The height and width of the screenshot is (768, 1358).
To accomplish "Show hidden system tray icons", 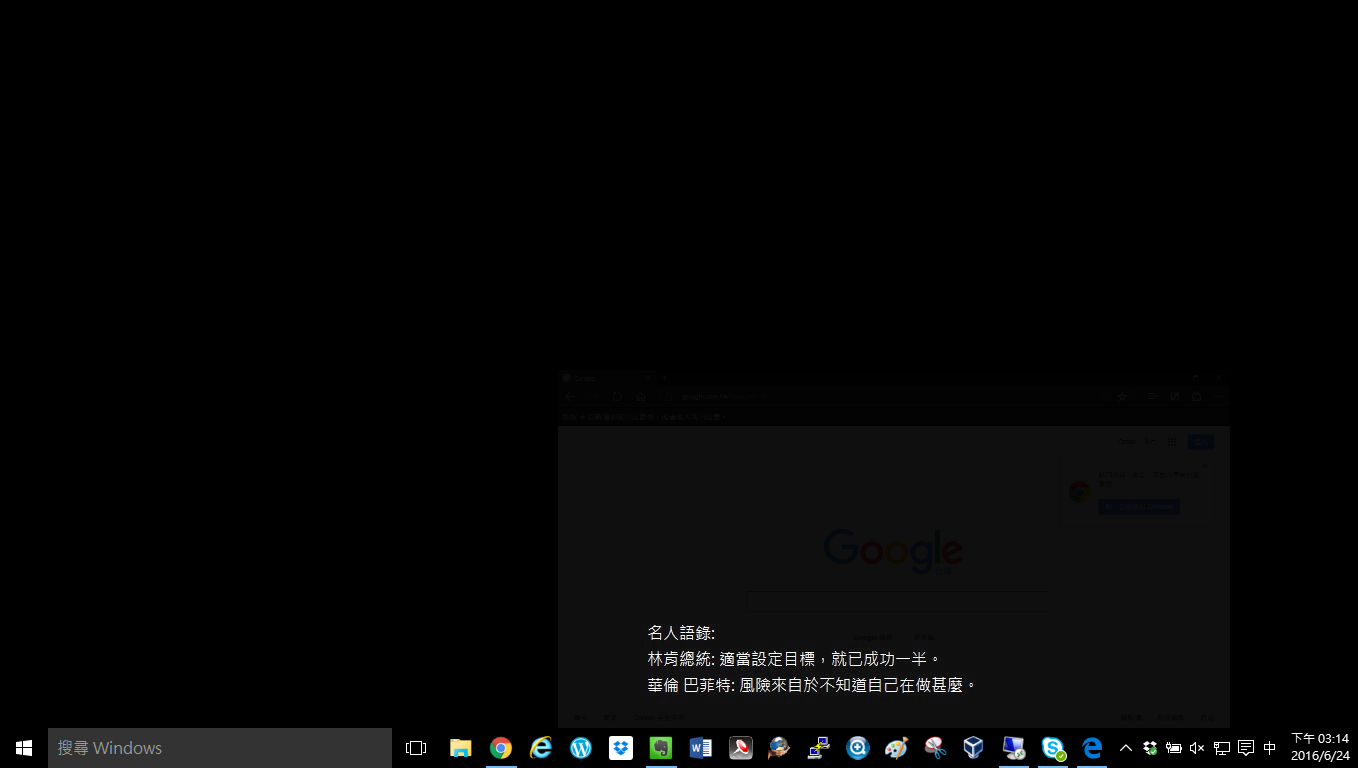I will [1126, 748].
